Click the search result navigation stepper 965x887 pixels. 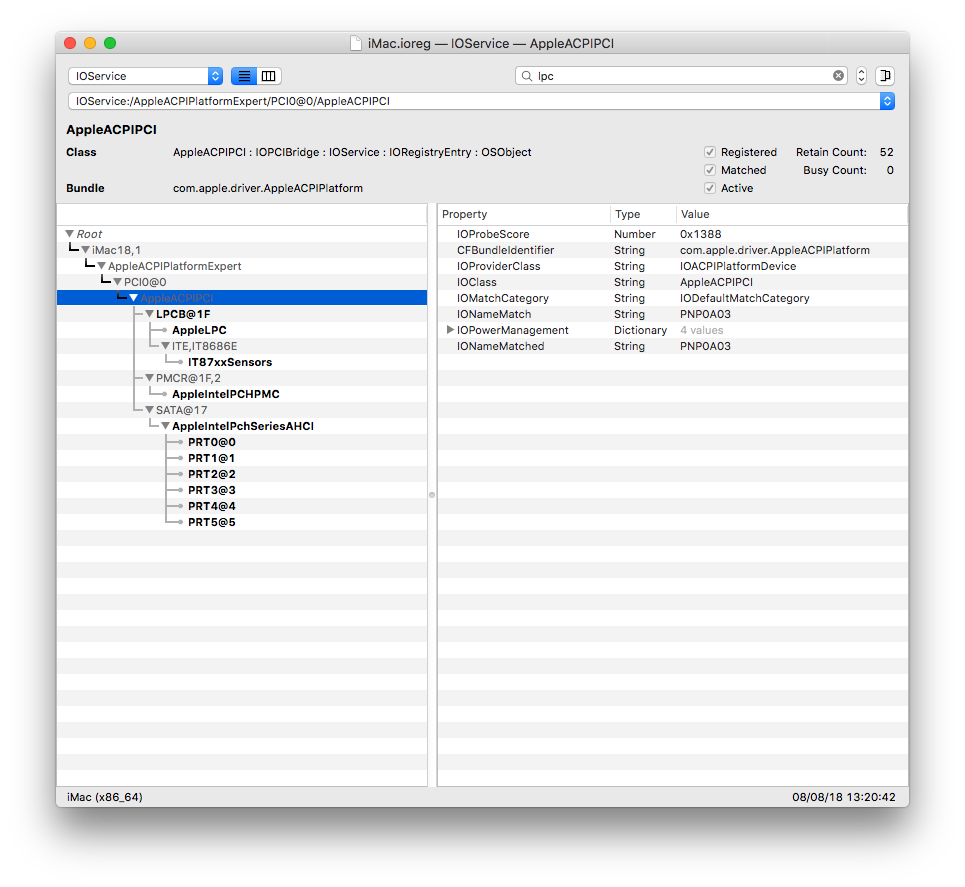[862, 76]
